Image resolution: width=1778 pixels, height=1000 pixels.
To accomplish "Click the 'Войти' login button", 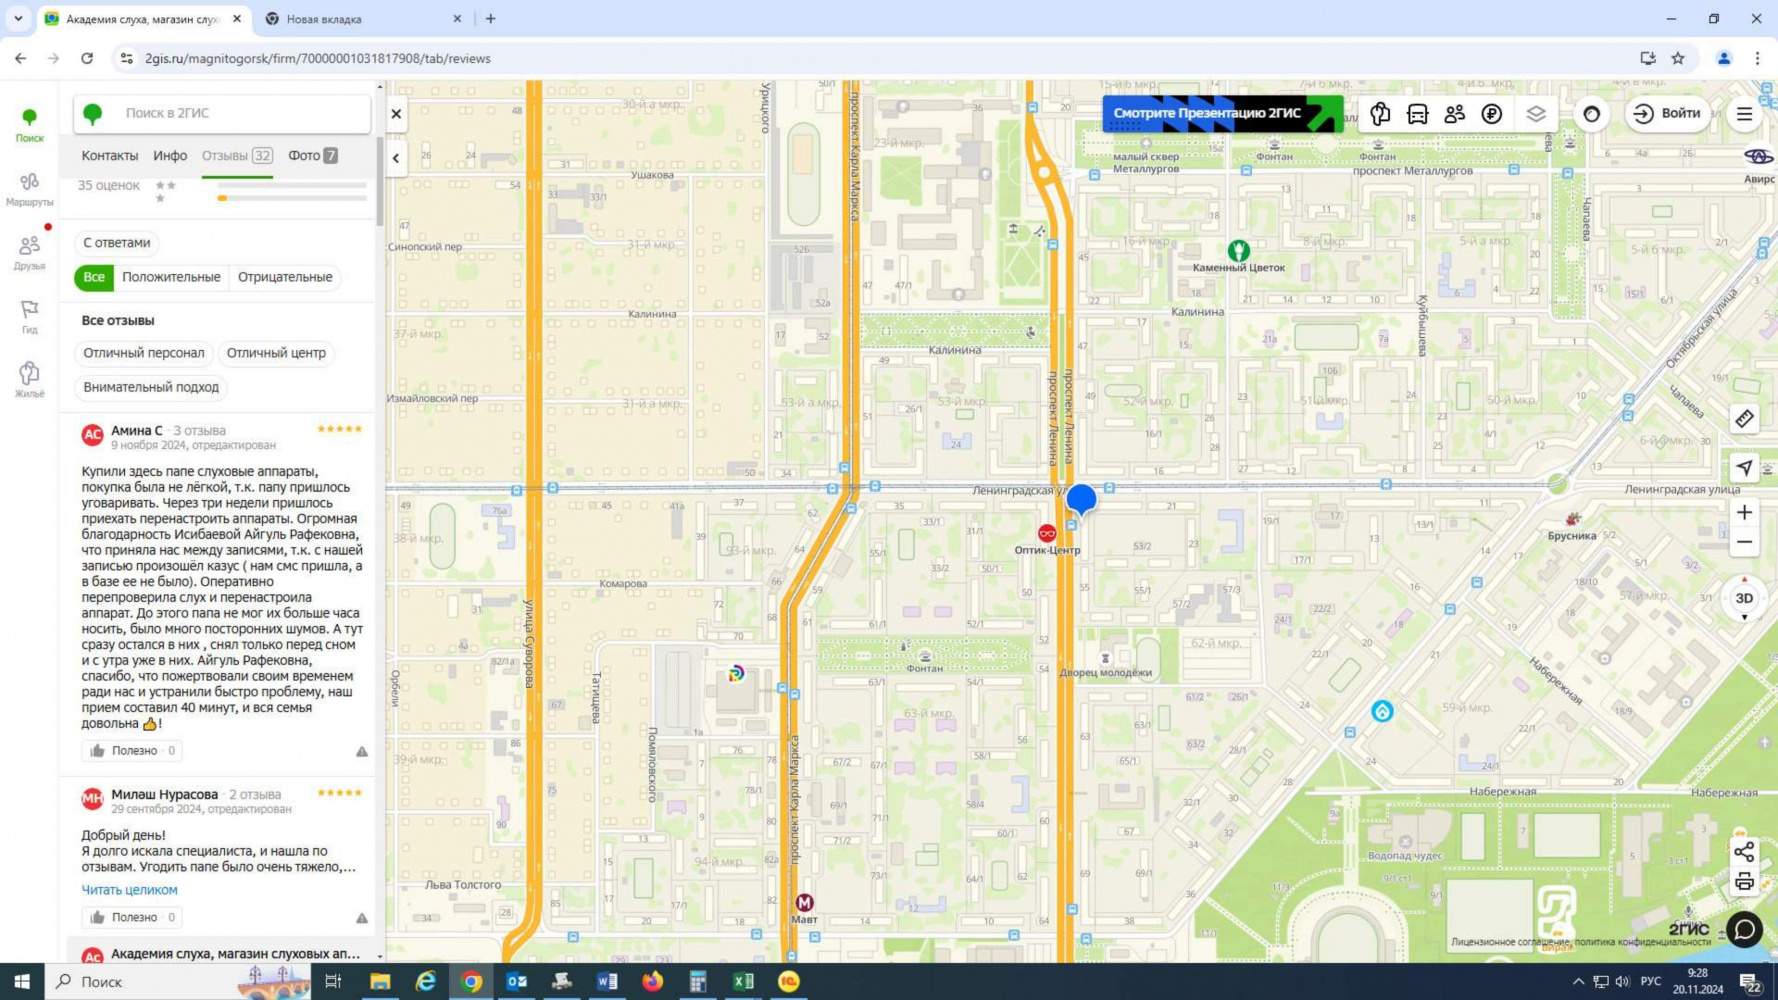I will [1667, 113].
